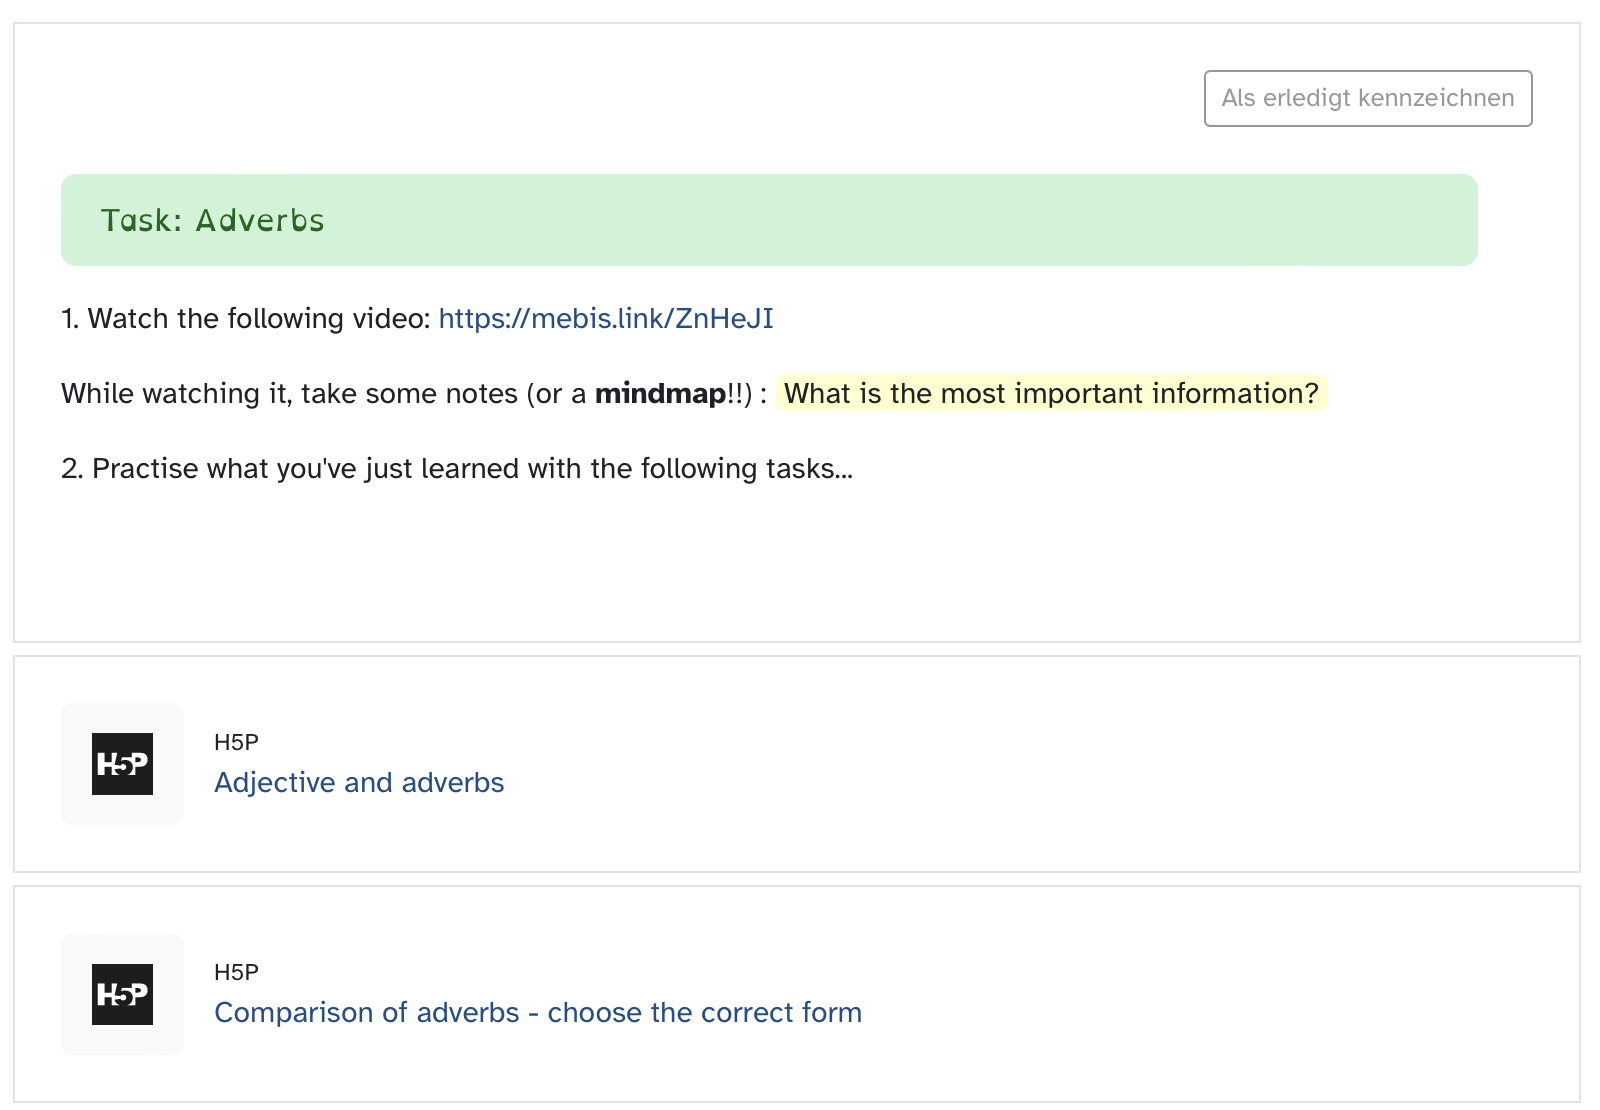Click the Task: Adverbs heading text
Image resolution: width=1600 pixels, height=1110 pixels.
(212, 220)
